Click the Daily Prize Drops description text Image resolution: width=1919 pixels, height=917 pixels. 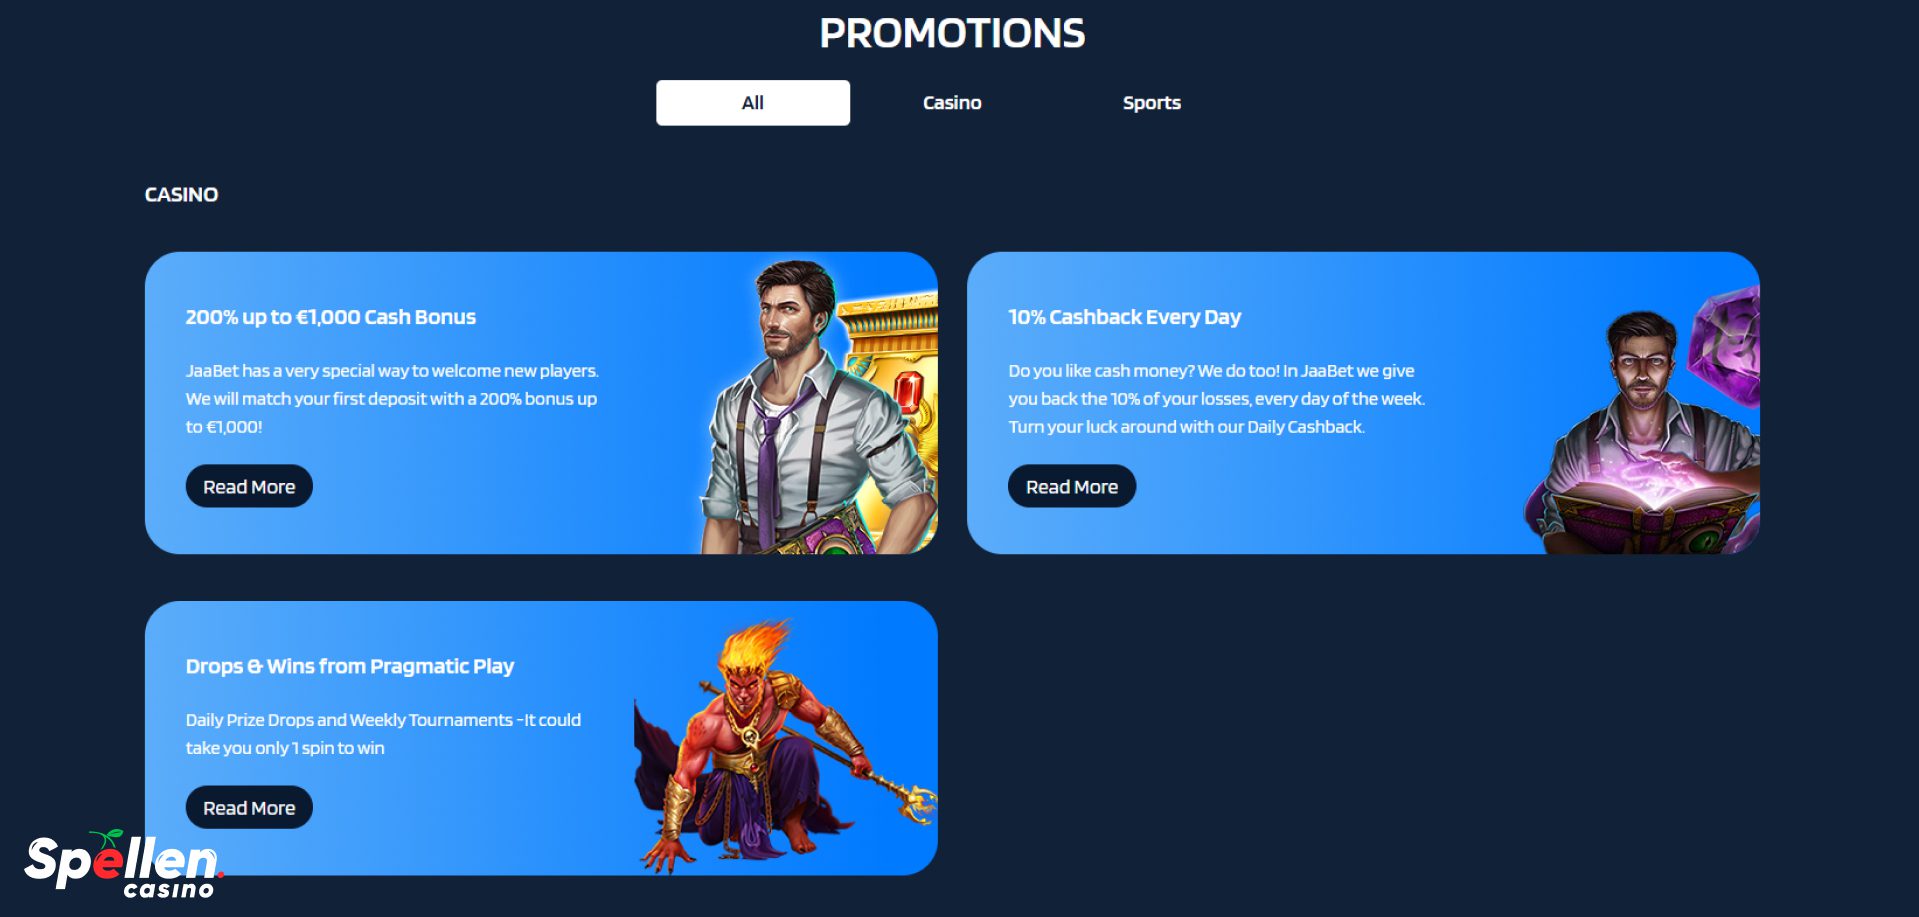tap(383, 733)
